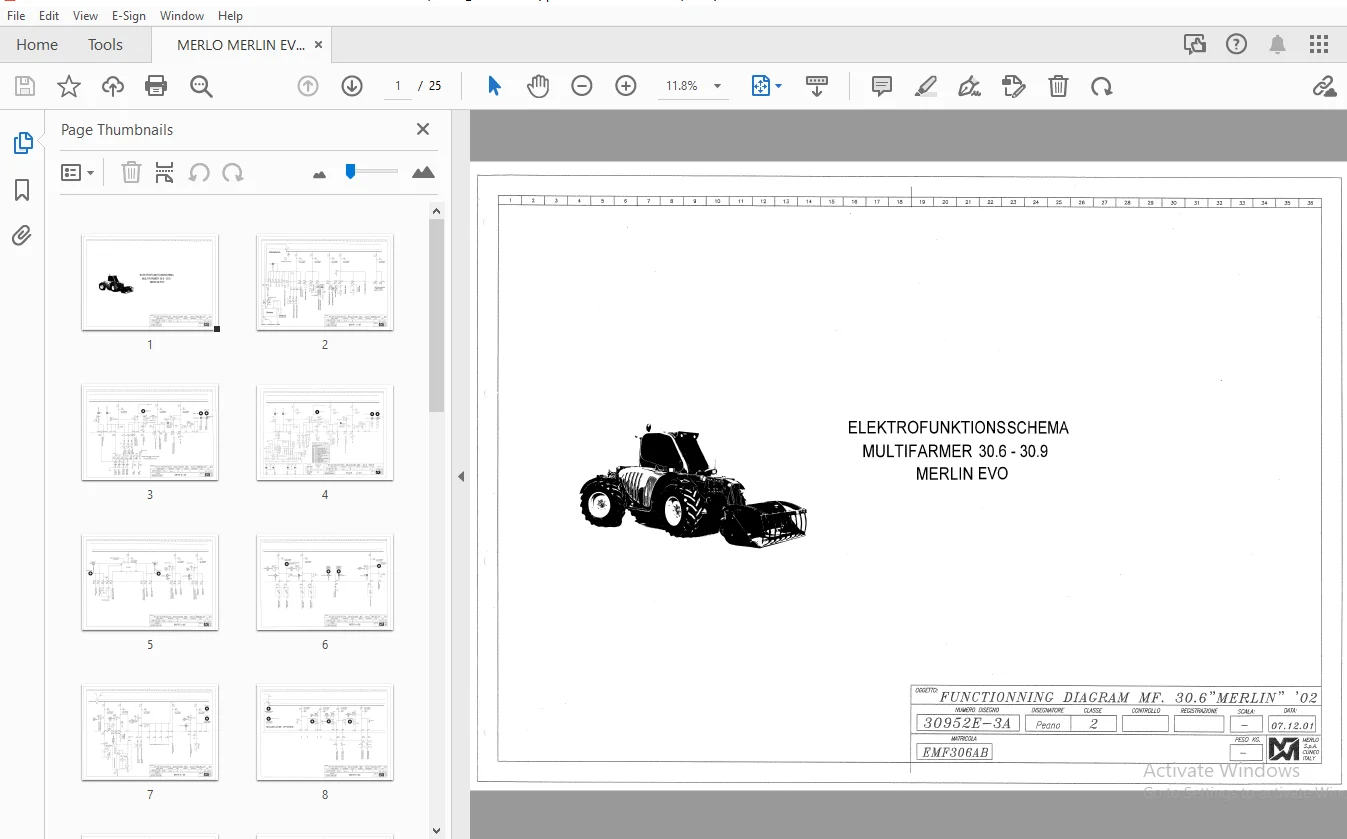Print the document using the printer icon

pyautogui.click(x=156, y=86)
